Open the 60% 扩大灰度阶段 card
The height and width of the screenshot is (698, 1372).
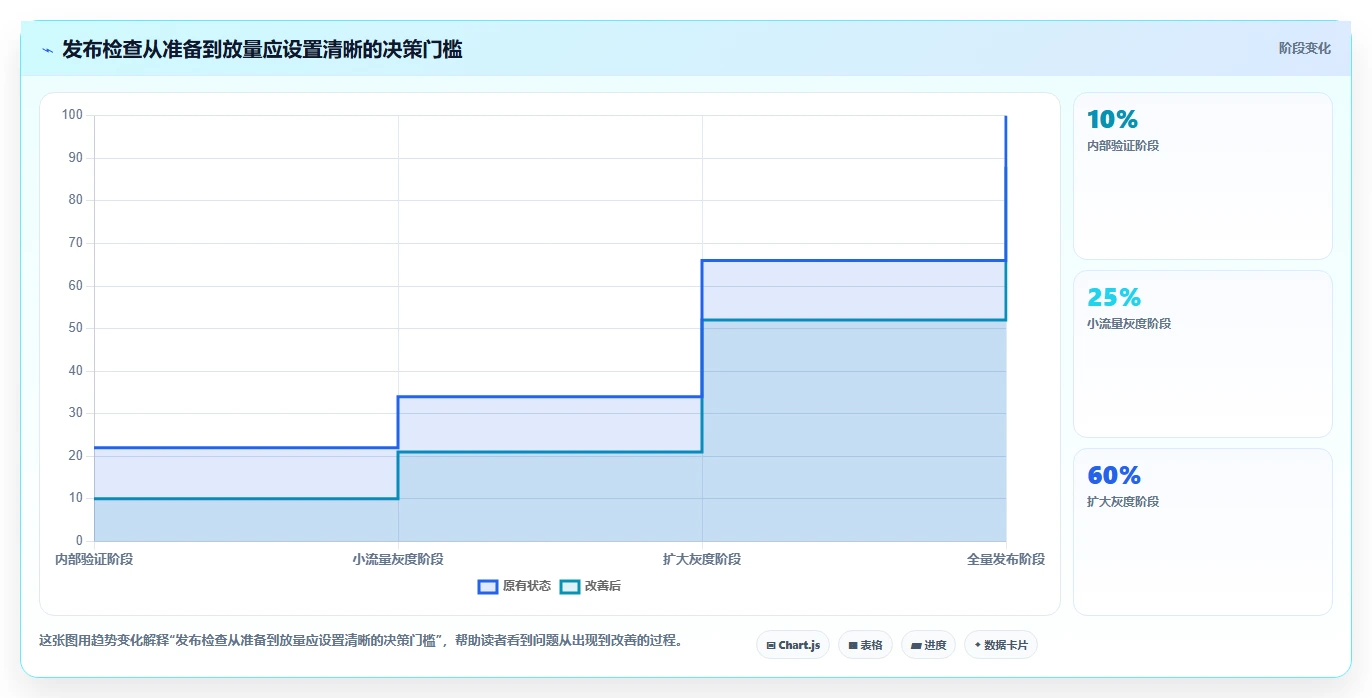coord(1202,532)
